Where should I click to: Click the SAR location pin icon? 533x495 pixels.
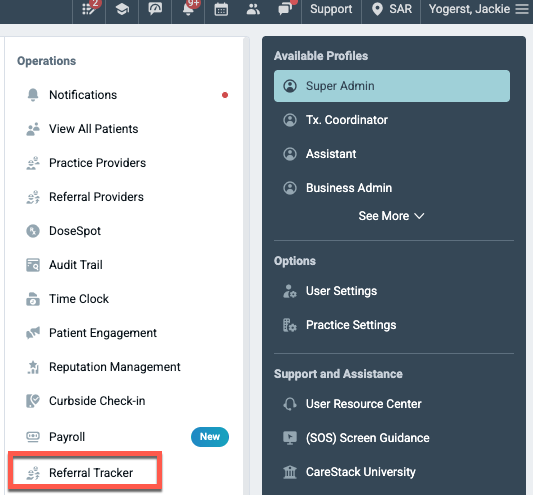click(377, 9)
